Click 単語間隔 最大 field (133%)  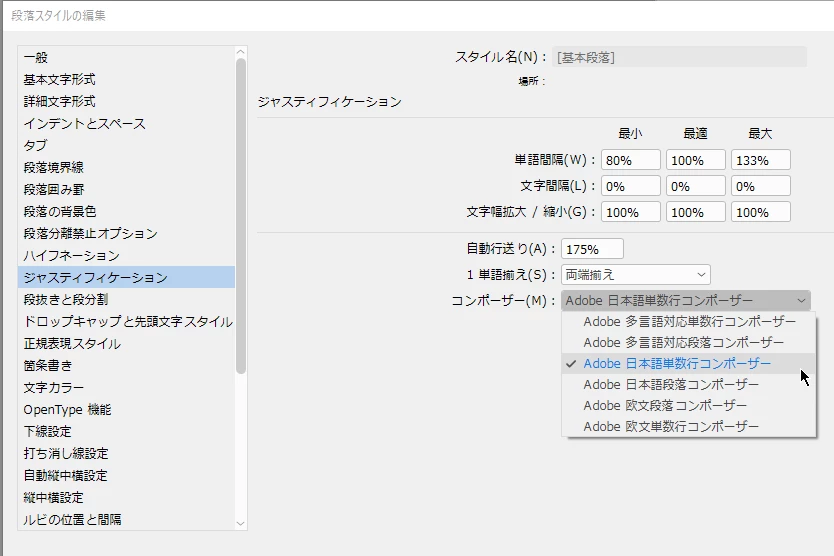(761, 160)
